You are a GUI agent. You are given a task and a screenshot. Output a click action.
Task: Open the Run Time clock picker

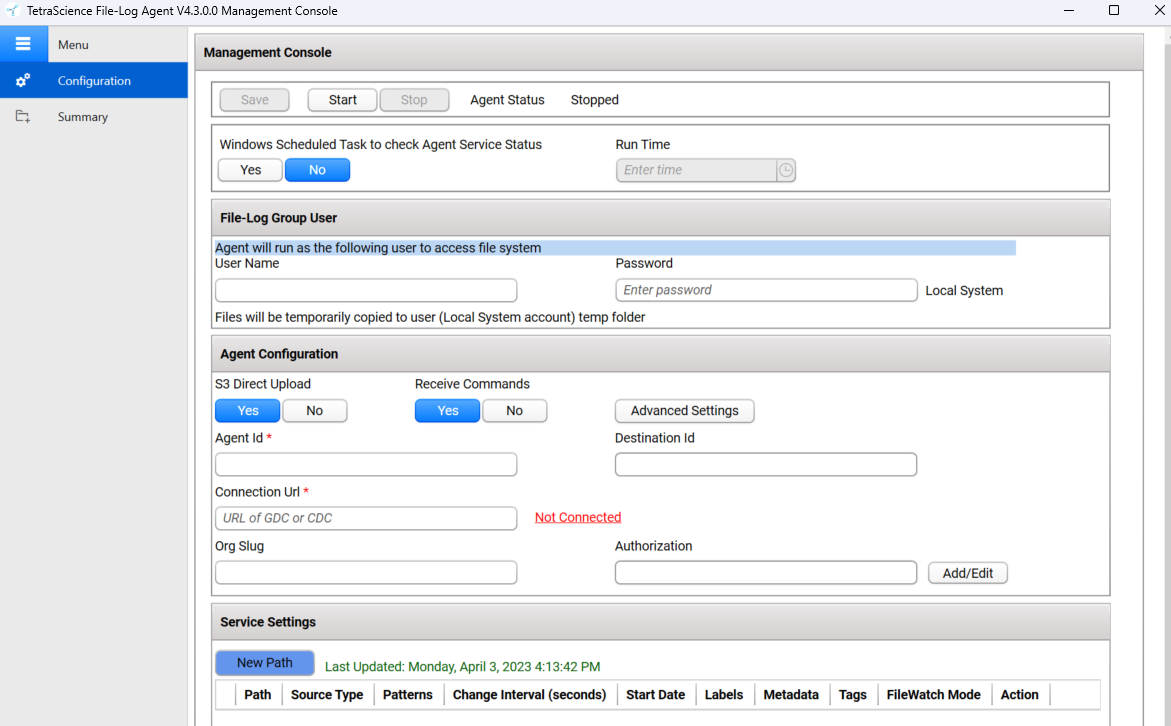pyautogui.click(x=786, y=170)
